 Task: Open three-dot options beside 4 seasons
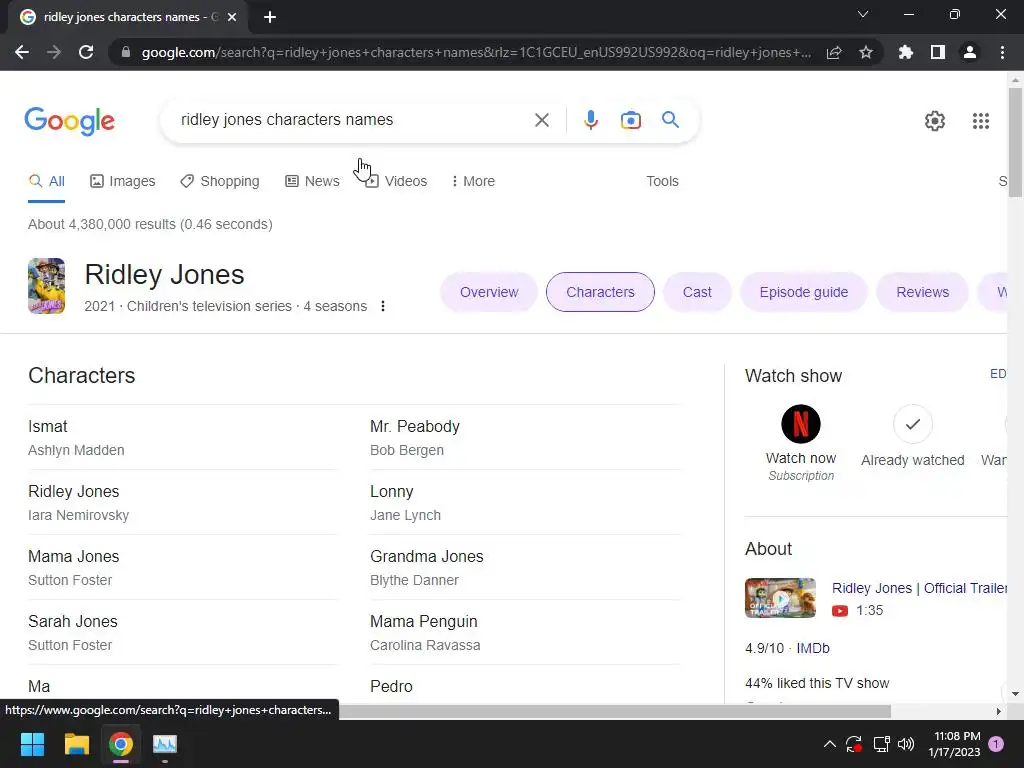383,306
